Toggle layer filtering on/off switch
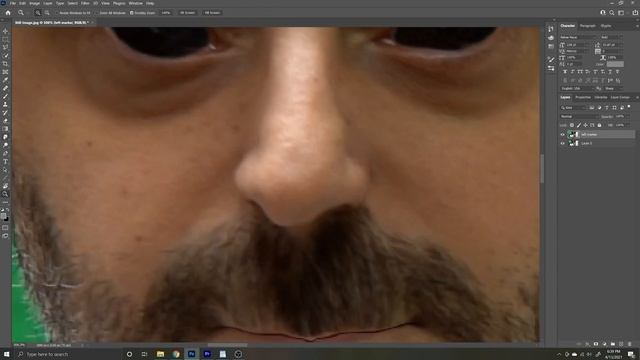 tap(629, 107)
